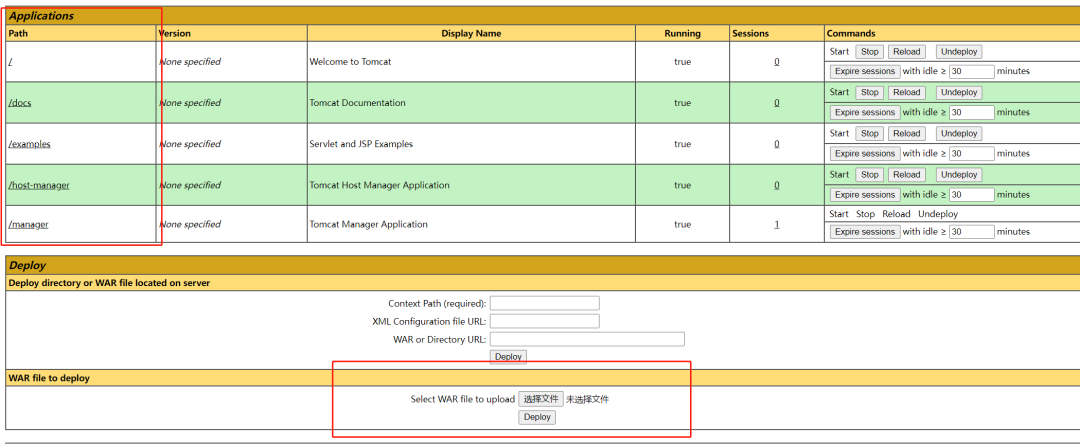1080x444 pixels.
Task: Click the 'WAR file to deploy' heading
Action: tap(49, 378)
